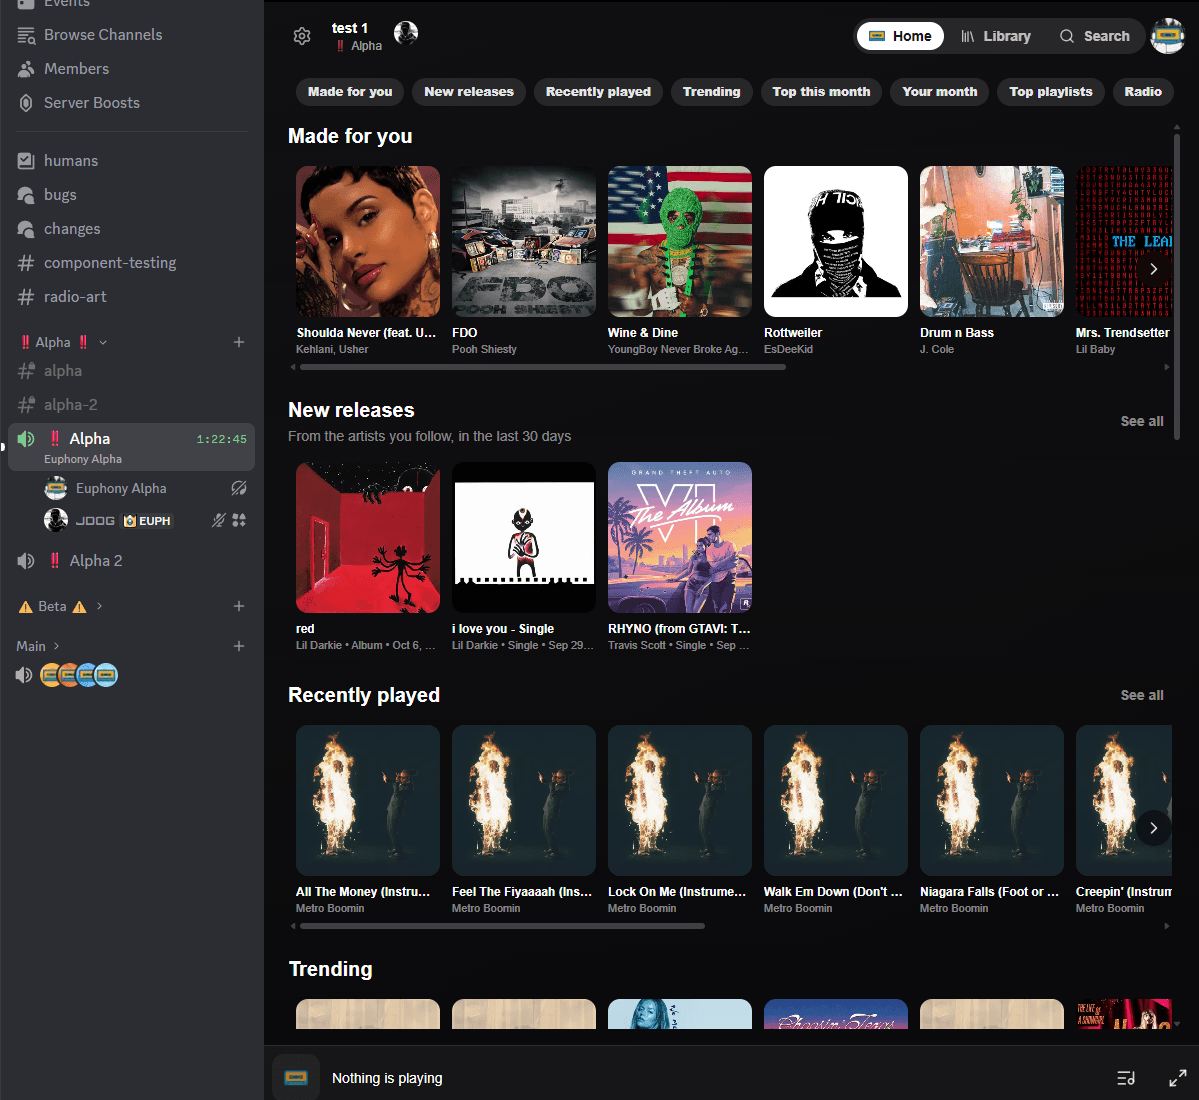Open the i love you single cover
Viewport: 1199px width, 1100px height.
click(524, 537)
